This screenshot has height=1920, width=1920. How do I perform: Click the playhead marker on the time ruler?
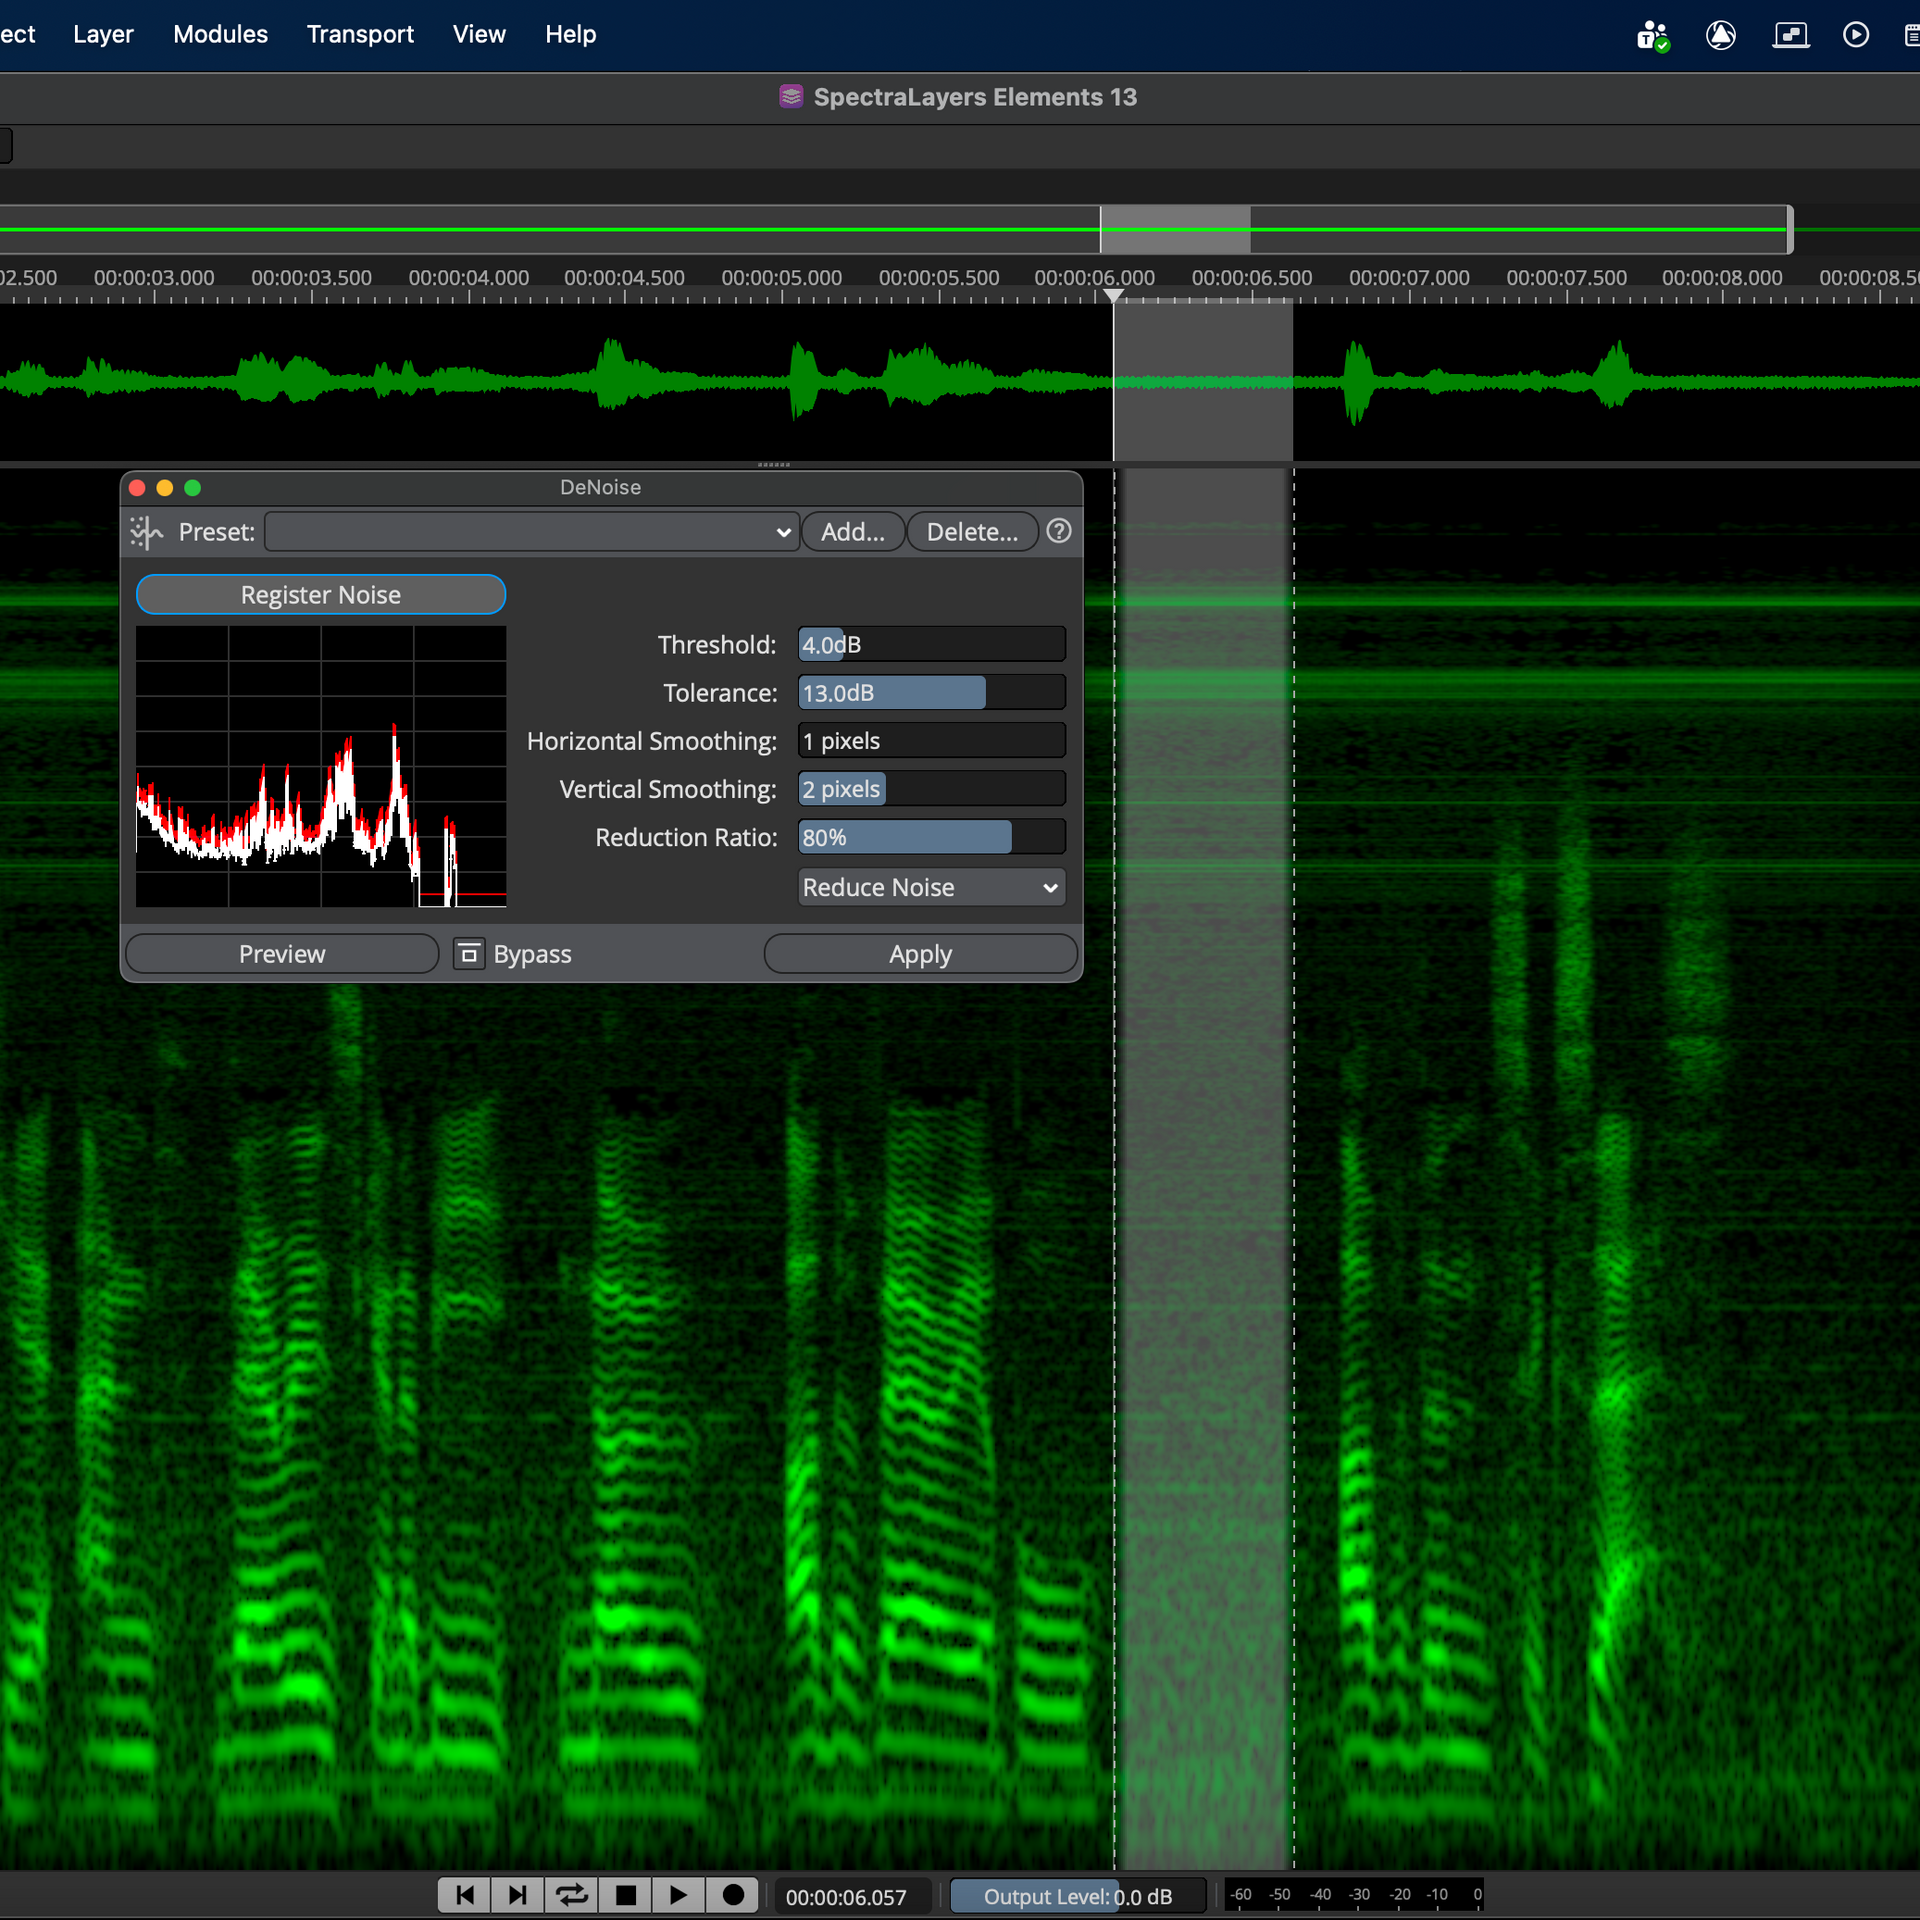click(x=1113, y=296)
